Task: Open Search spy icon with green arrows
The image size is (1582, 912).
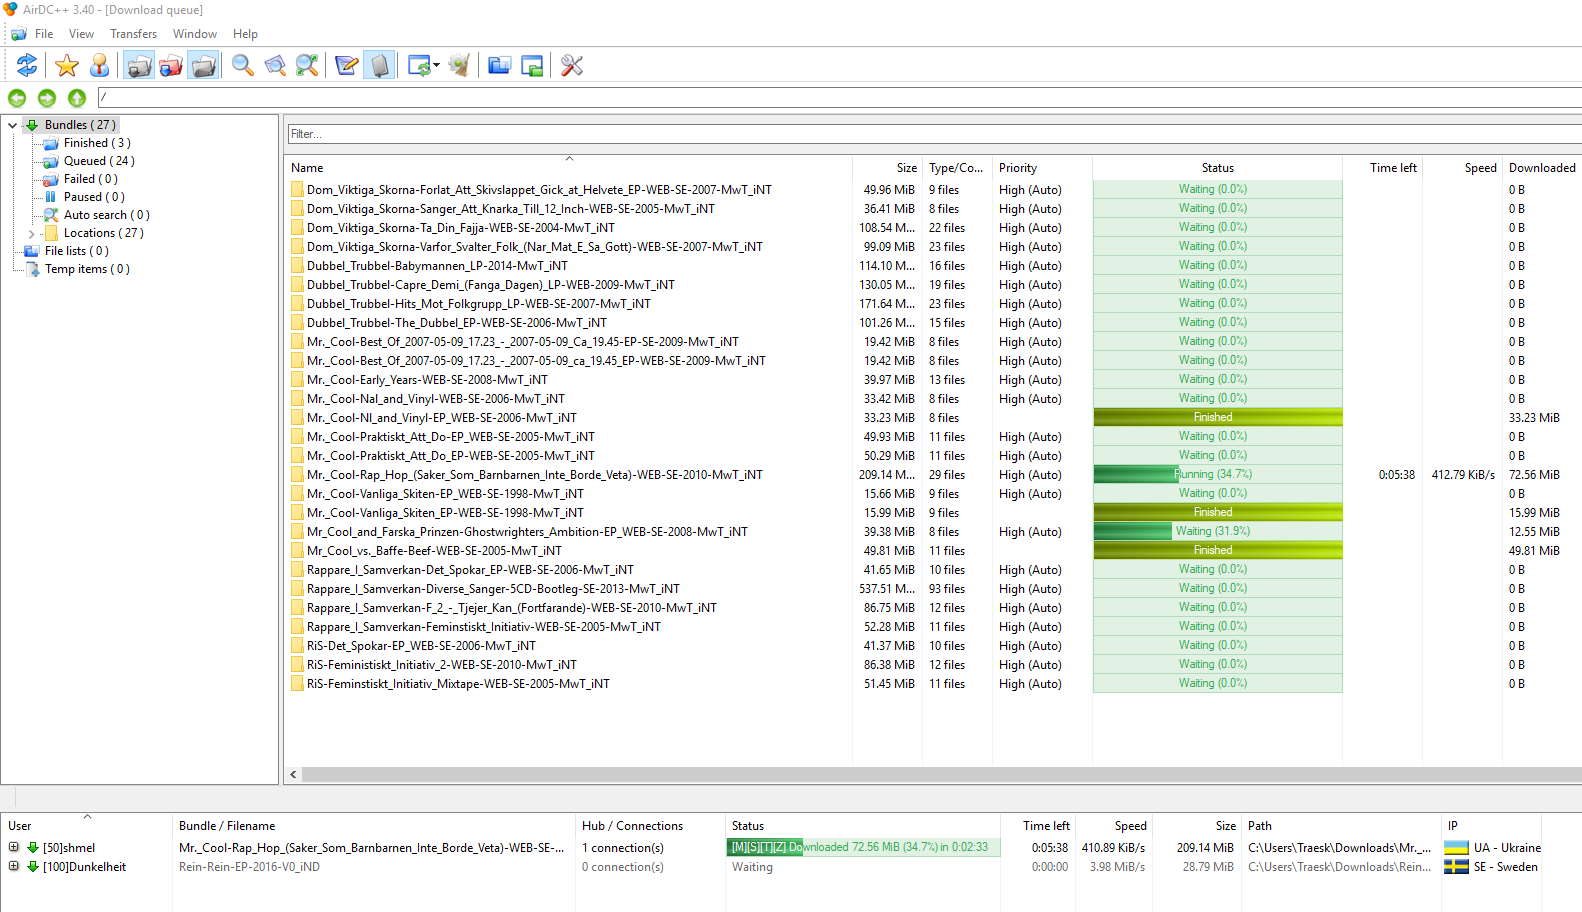Action: click(x=307, y=65)
